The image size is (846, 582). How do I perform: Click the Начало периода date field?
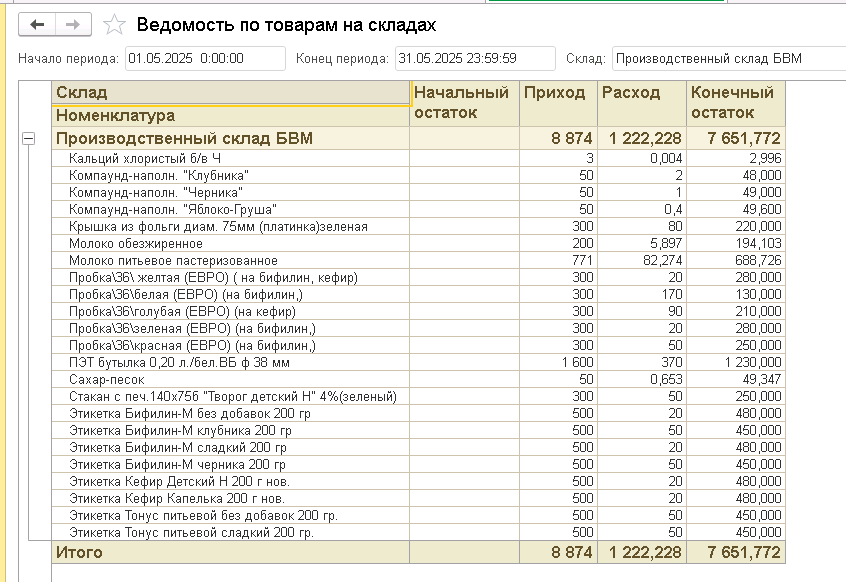tap(204, 59)
